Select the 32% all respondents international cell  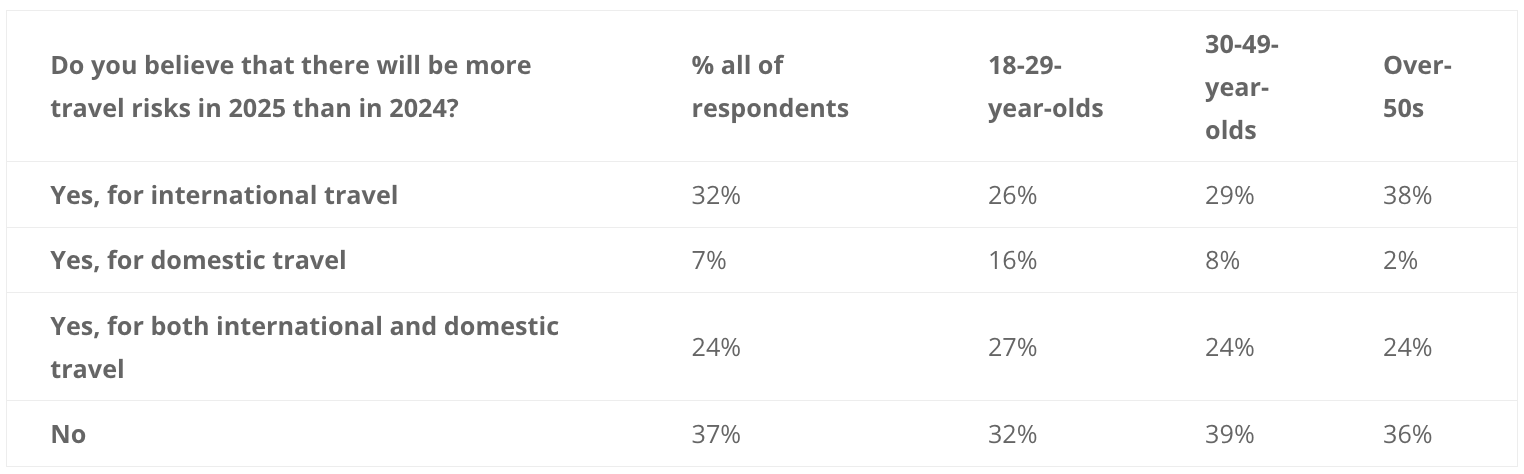716,195
